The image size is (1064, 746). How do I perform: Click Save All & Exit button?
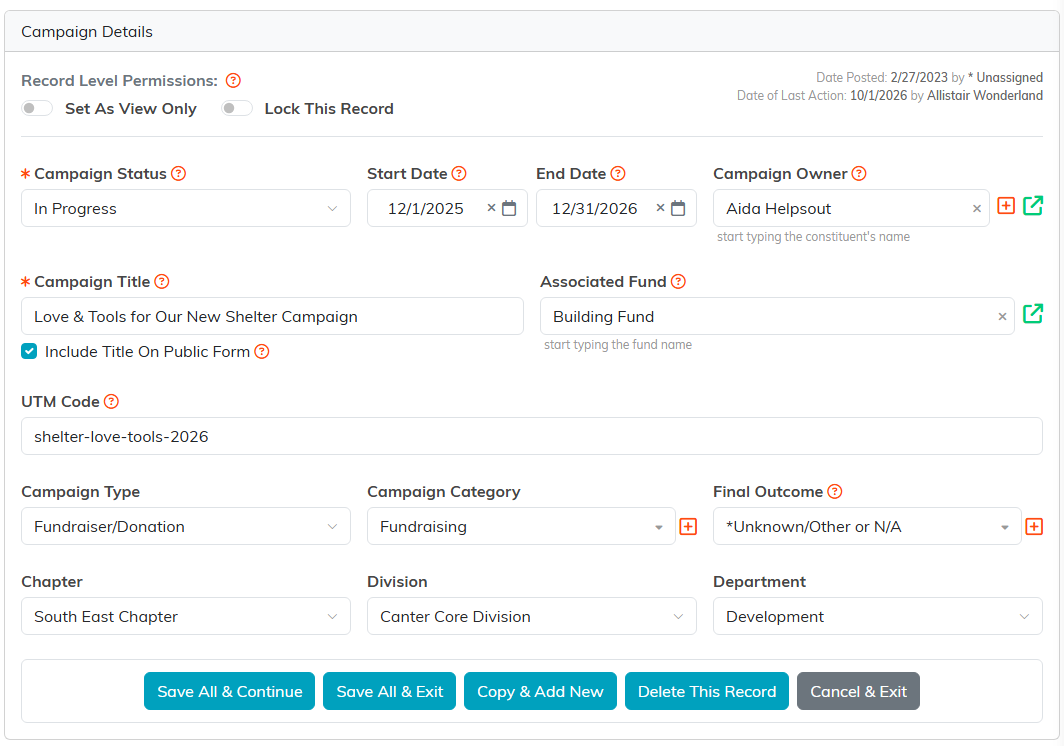pos(390,691)
